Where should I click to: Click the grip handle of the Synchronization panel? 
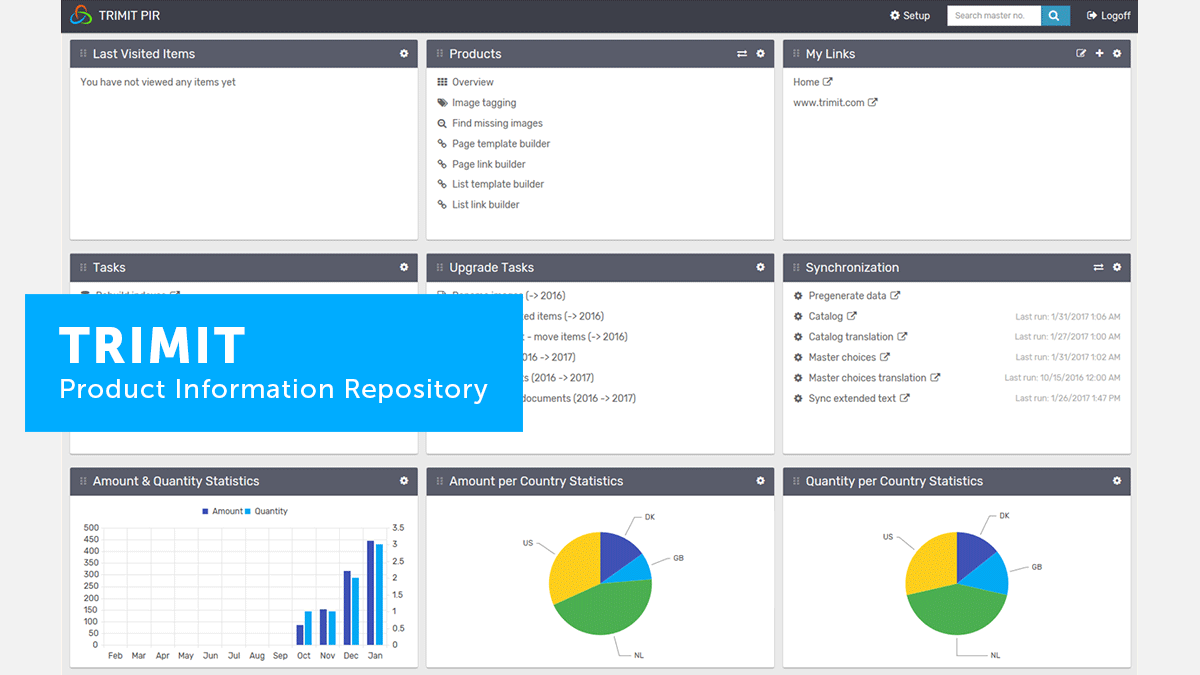click(x=796, y=268)
